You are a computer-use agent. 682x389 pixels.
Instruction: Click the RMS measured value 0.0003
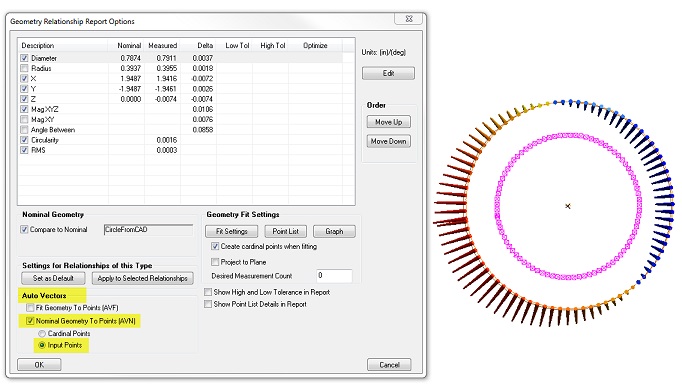point(167,150)
